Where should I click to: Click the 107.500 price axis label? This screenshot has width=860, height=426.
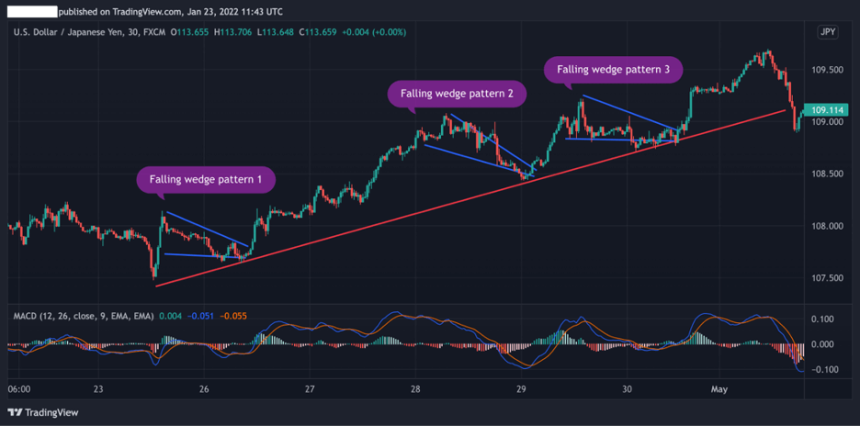pos(828,278)
